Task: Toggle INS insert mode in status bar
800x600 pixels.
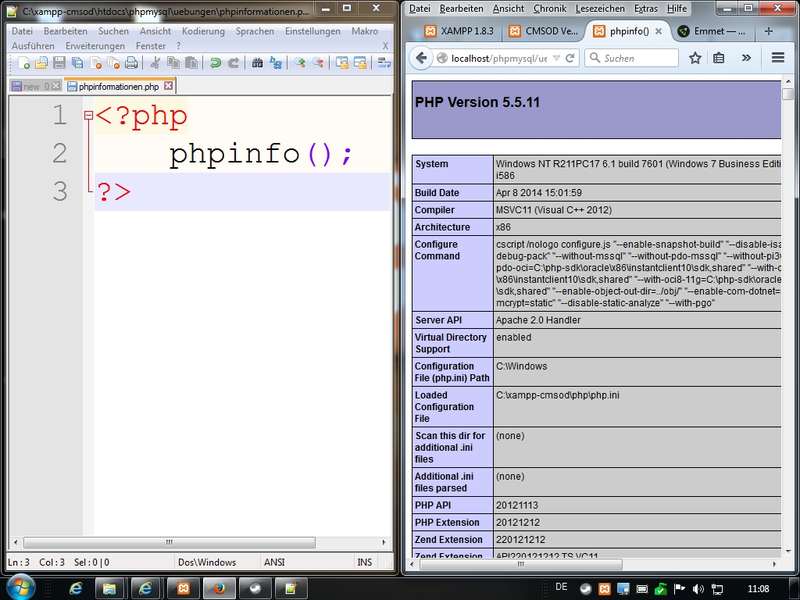Action: coord(364,562)
